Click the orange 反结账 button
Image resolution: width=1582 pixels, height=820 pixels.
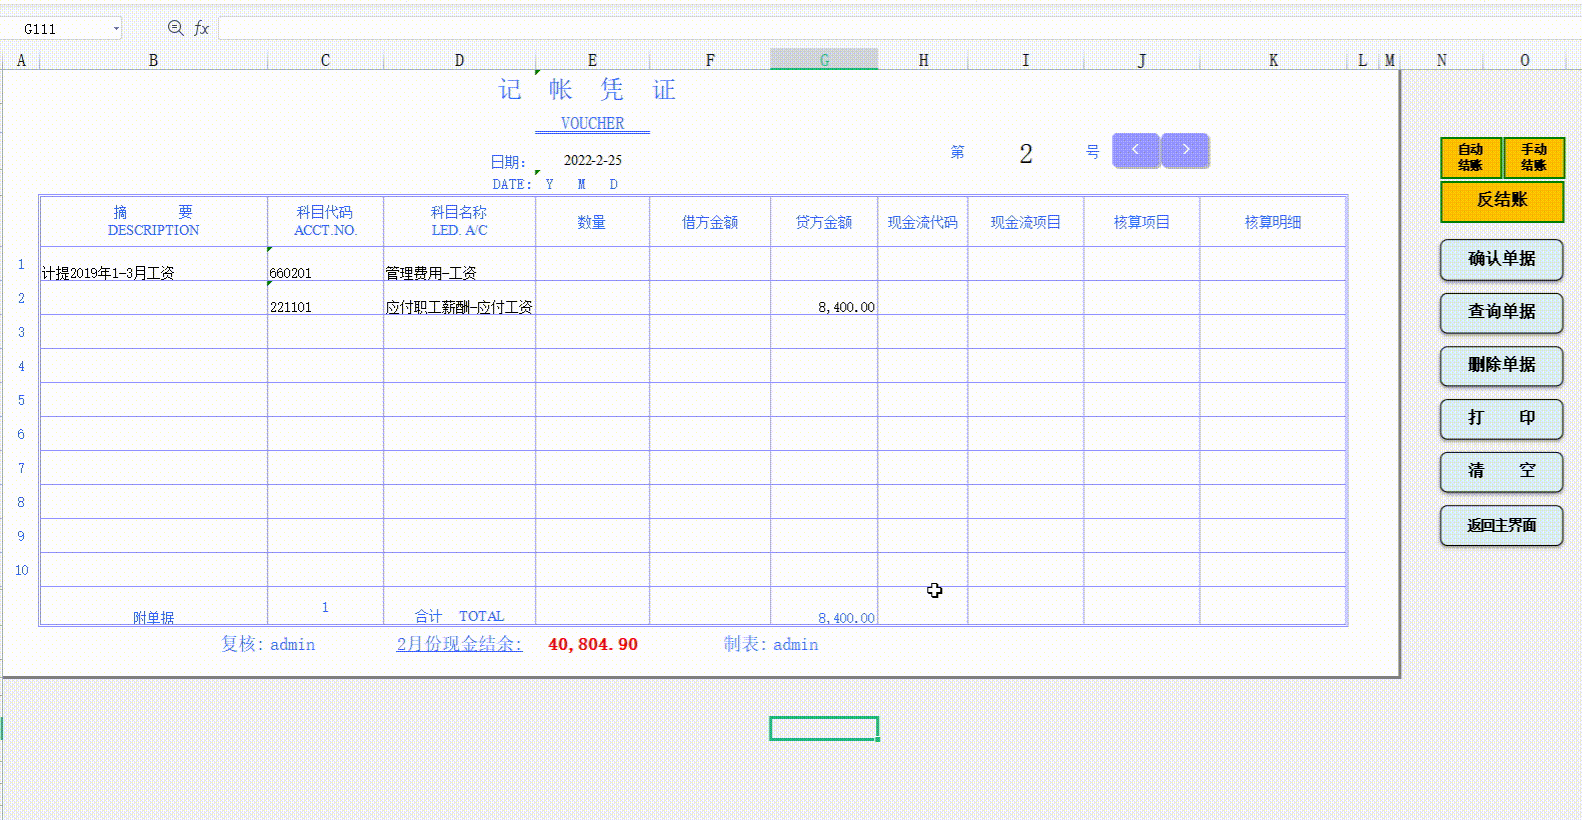pos(1501,200)
